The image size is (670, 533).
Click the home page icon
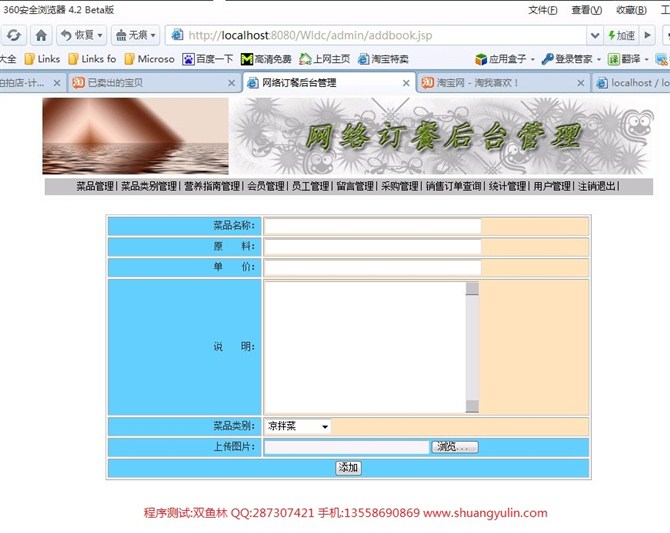pos(41,35)
